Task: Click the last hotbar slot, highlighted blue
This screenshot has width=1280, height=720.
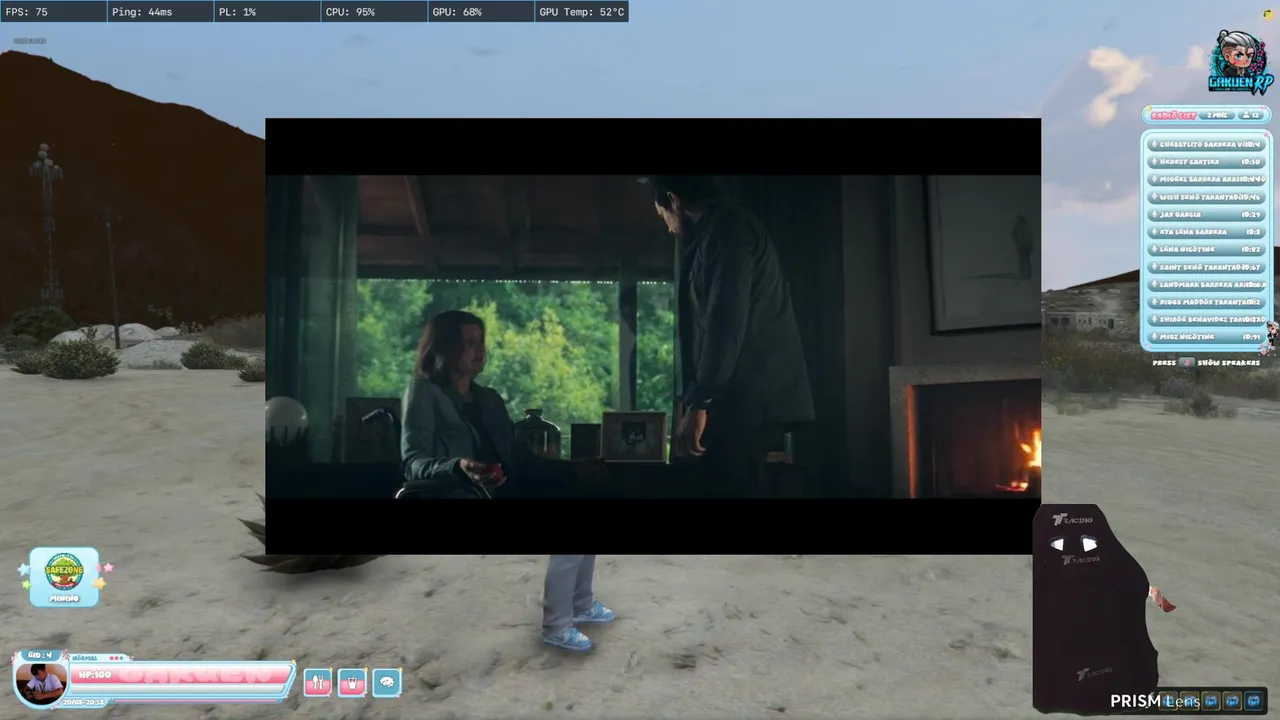Action: [1255, 701]
